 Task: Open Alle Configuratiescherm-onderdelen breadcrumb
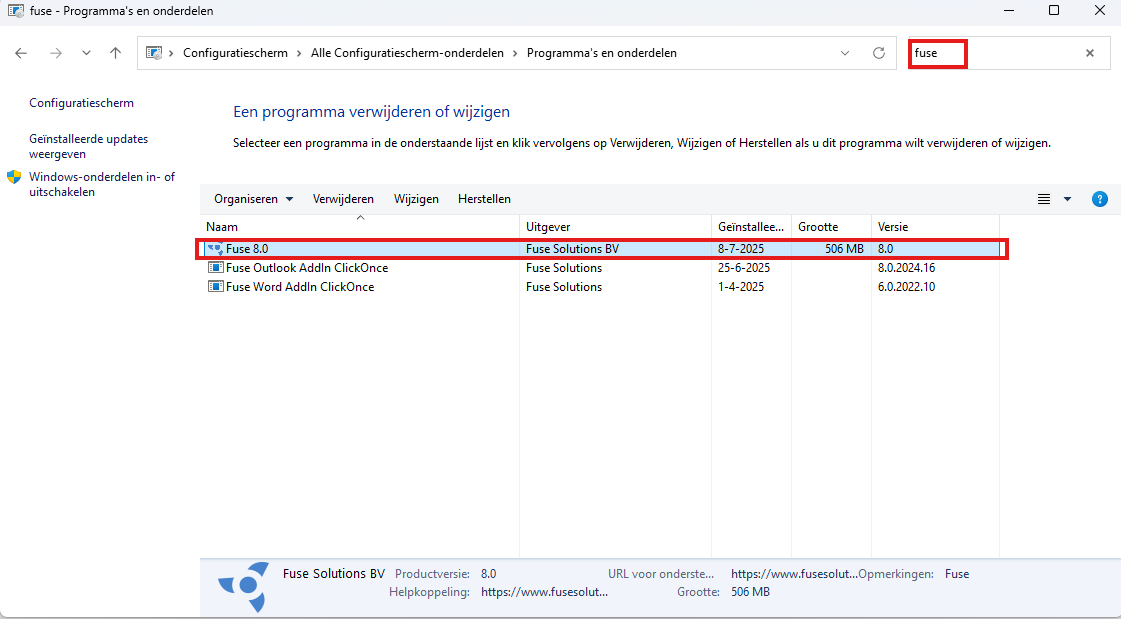[x=408, y=53]
